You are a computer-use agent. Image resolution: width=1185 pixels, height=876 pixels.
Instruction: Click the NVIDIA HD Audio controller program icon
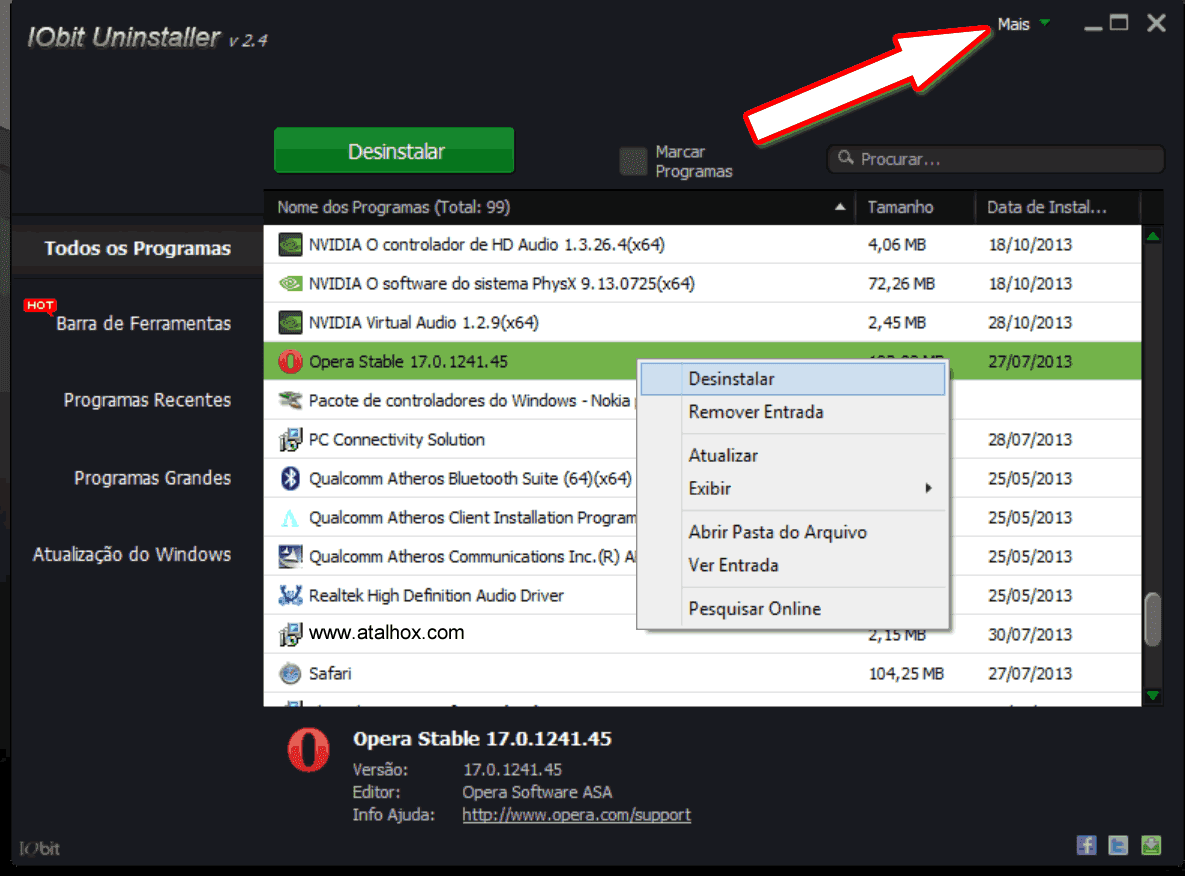[289, 244]
